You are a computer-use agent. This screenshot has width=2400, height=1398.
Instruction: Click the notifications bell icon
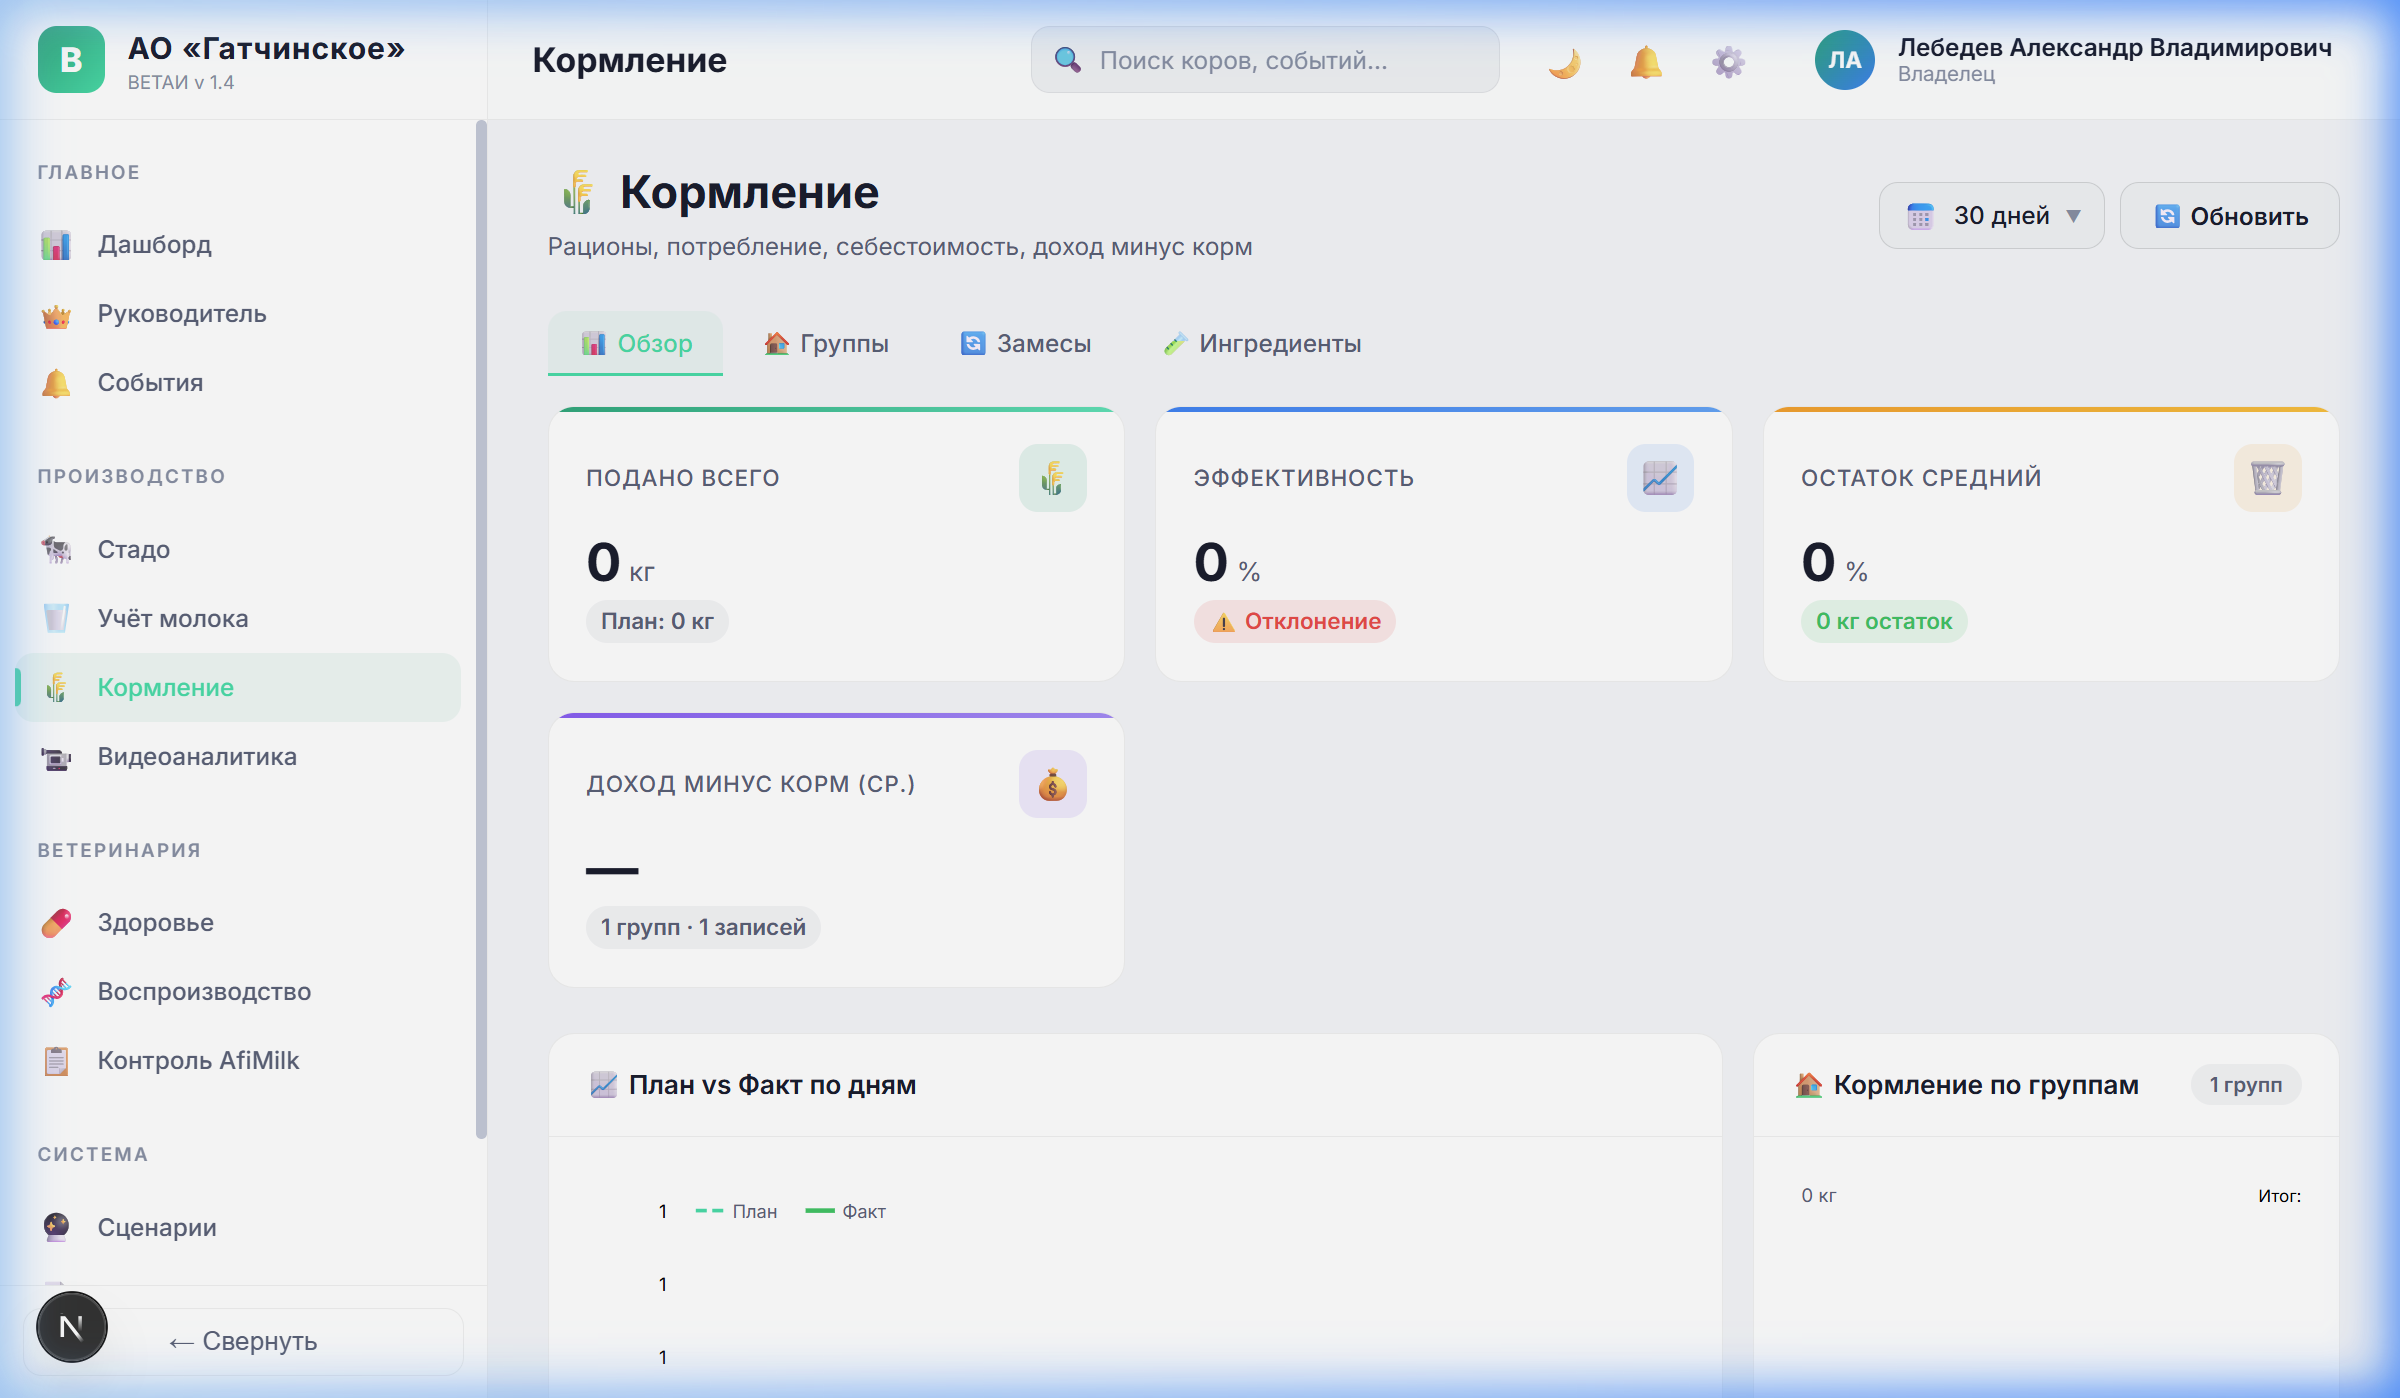(x=1647, y=61)
